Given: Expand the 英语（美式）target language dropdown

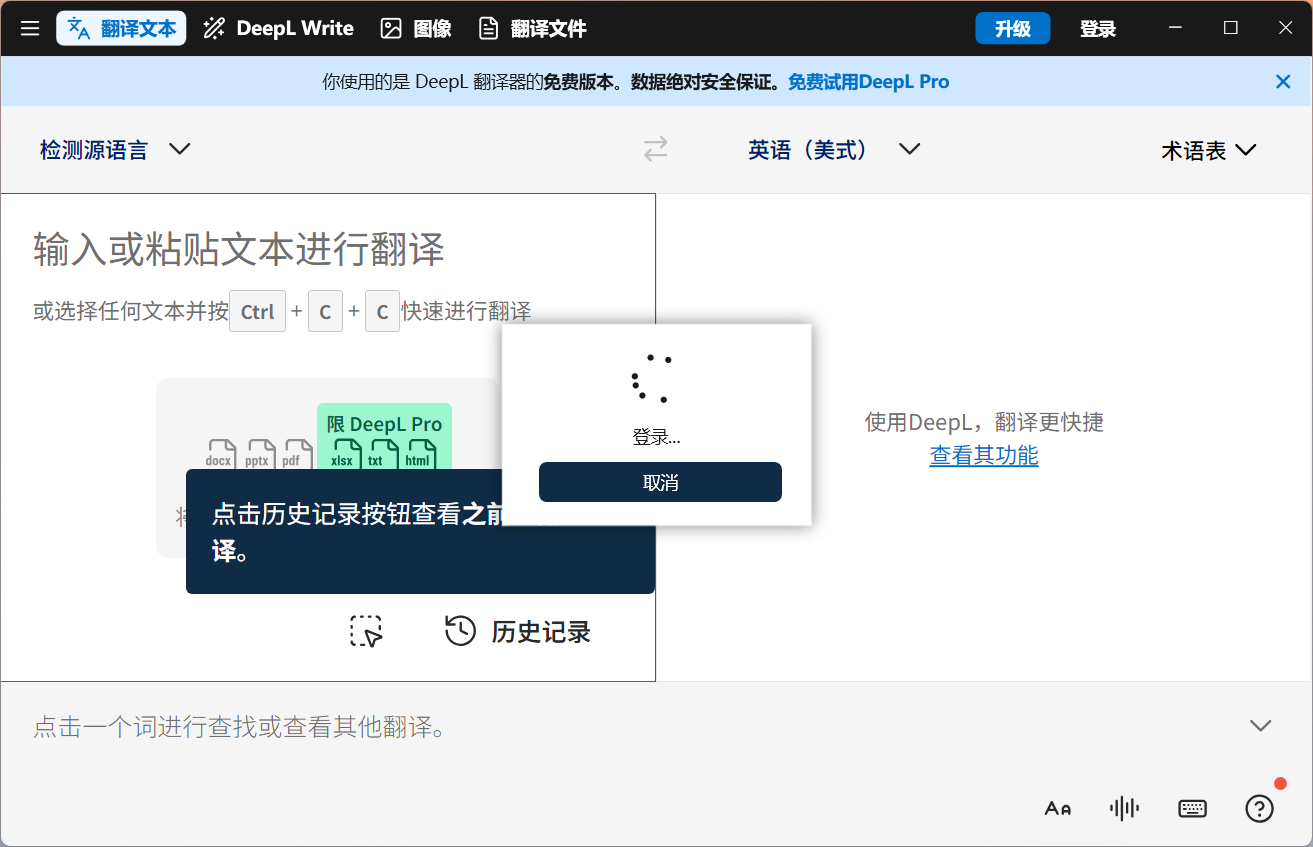Looking at the screenshot, I should 834,150.
